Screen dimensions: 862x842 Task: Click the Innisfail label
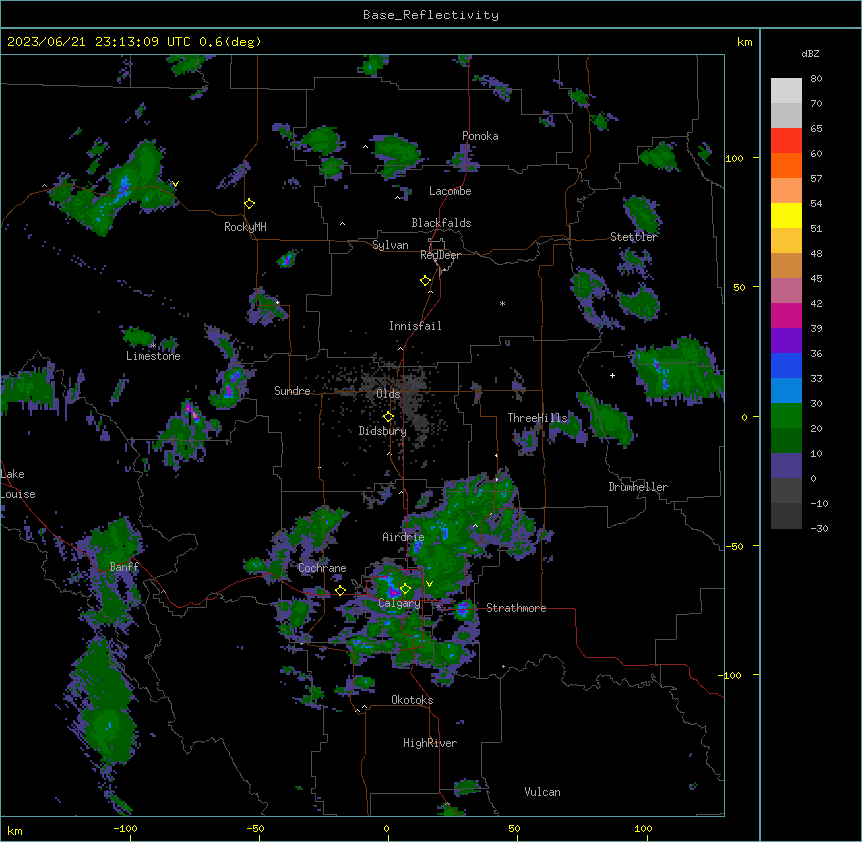tap(415, 326)
